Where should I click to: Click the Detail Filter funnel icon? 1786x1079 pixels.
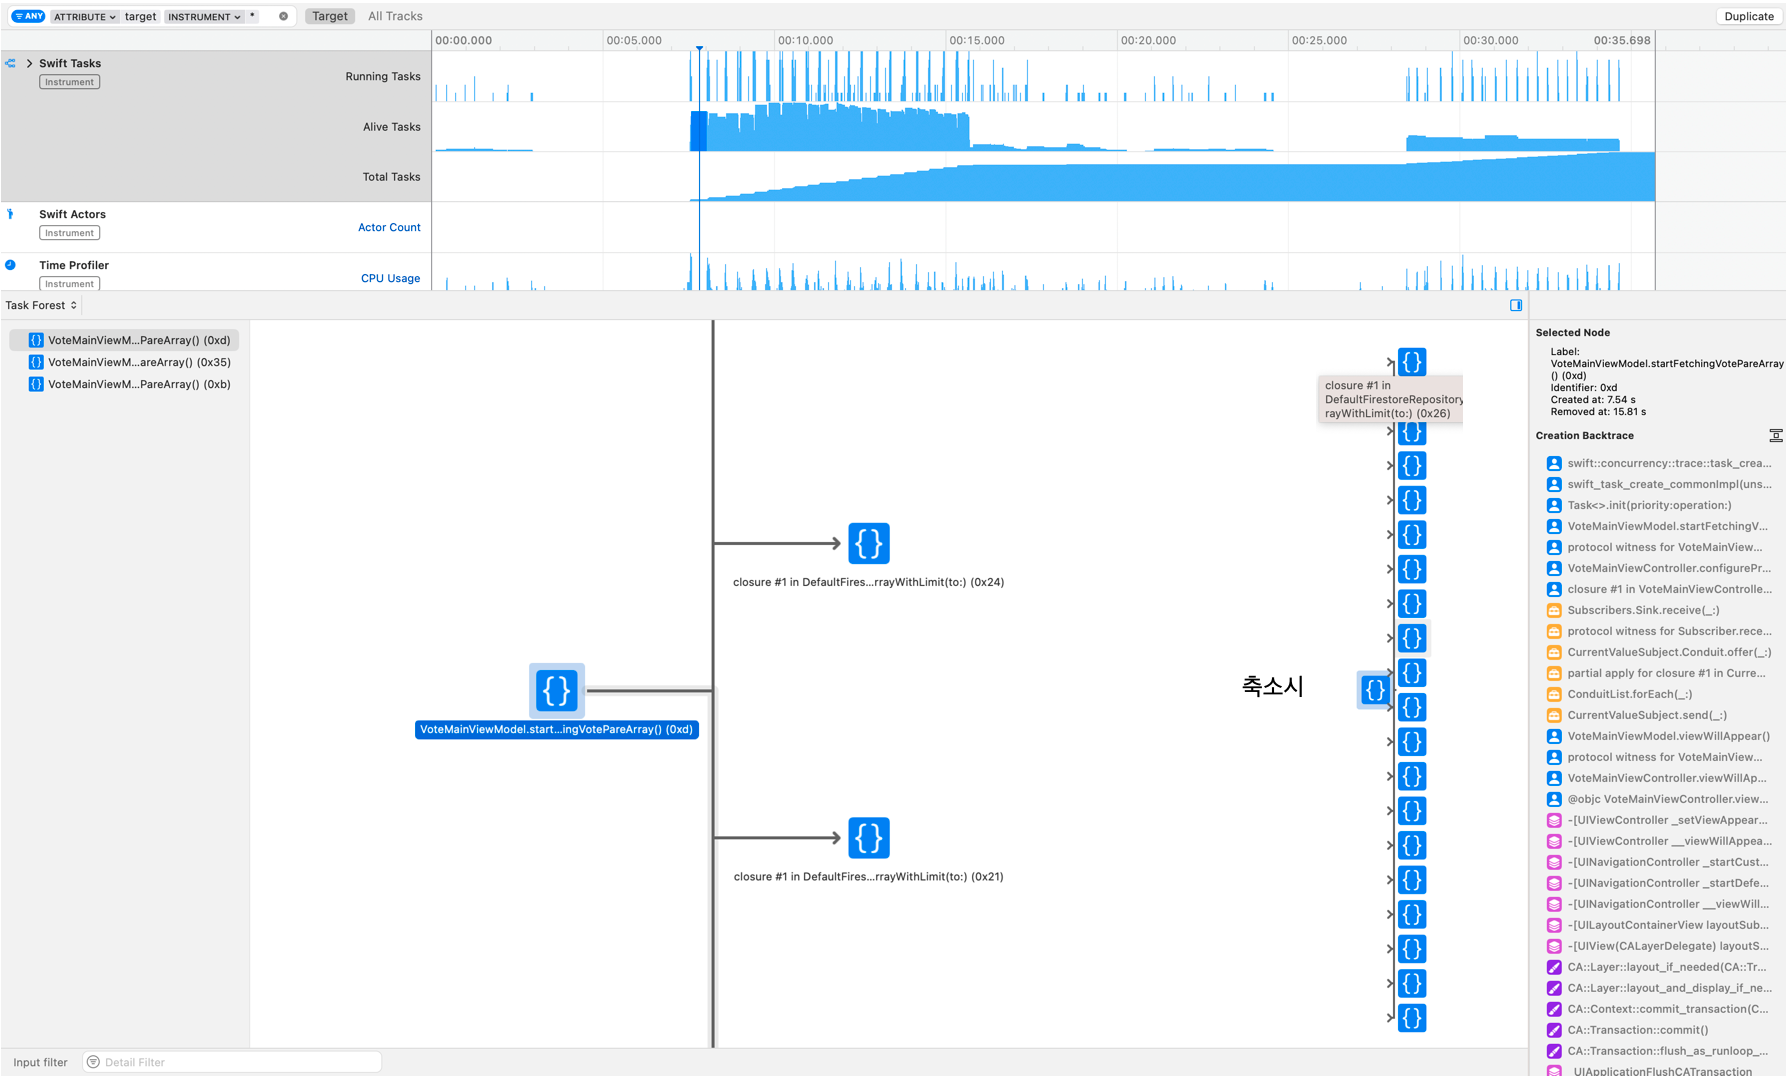click(93, 1062)
